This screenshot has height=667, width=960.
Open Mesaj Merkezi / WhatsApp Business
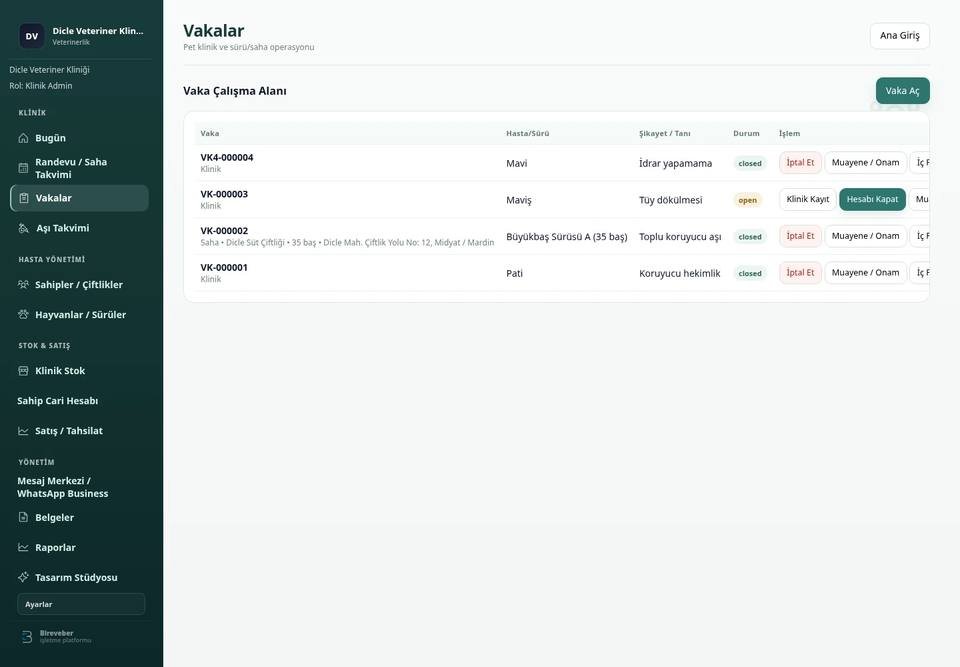(80, 487)
